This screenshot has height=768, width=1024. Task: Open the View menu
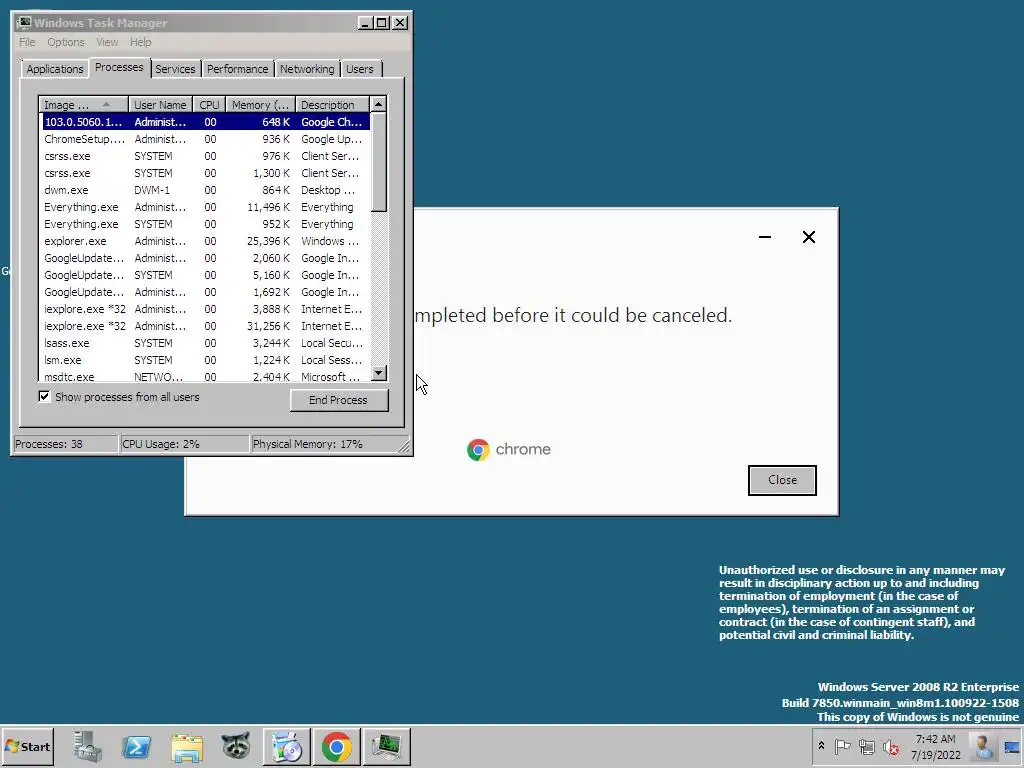[x=107, y=42]
